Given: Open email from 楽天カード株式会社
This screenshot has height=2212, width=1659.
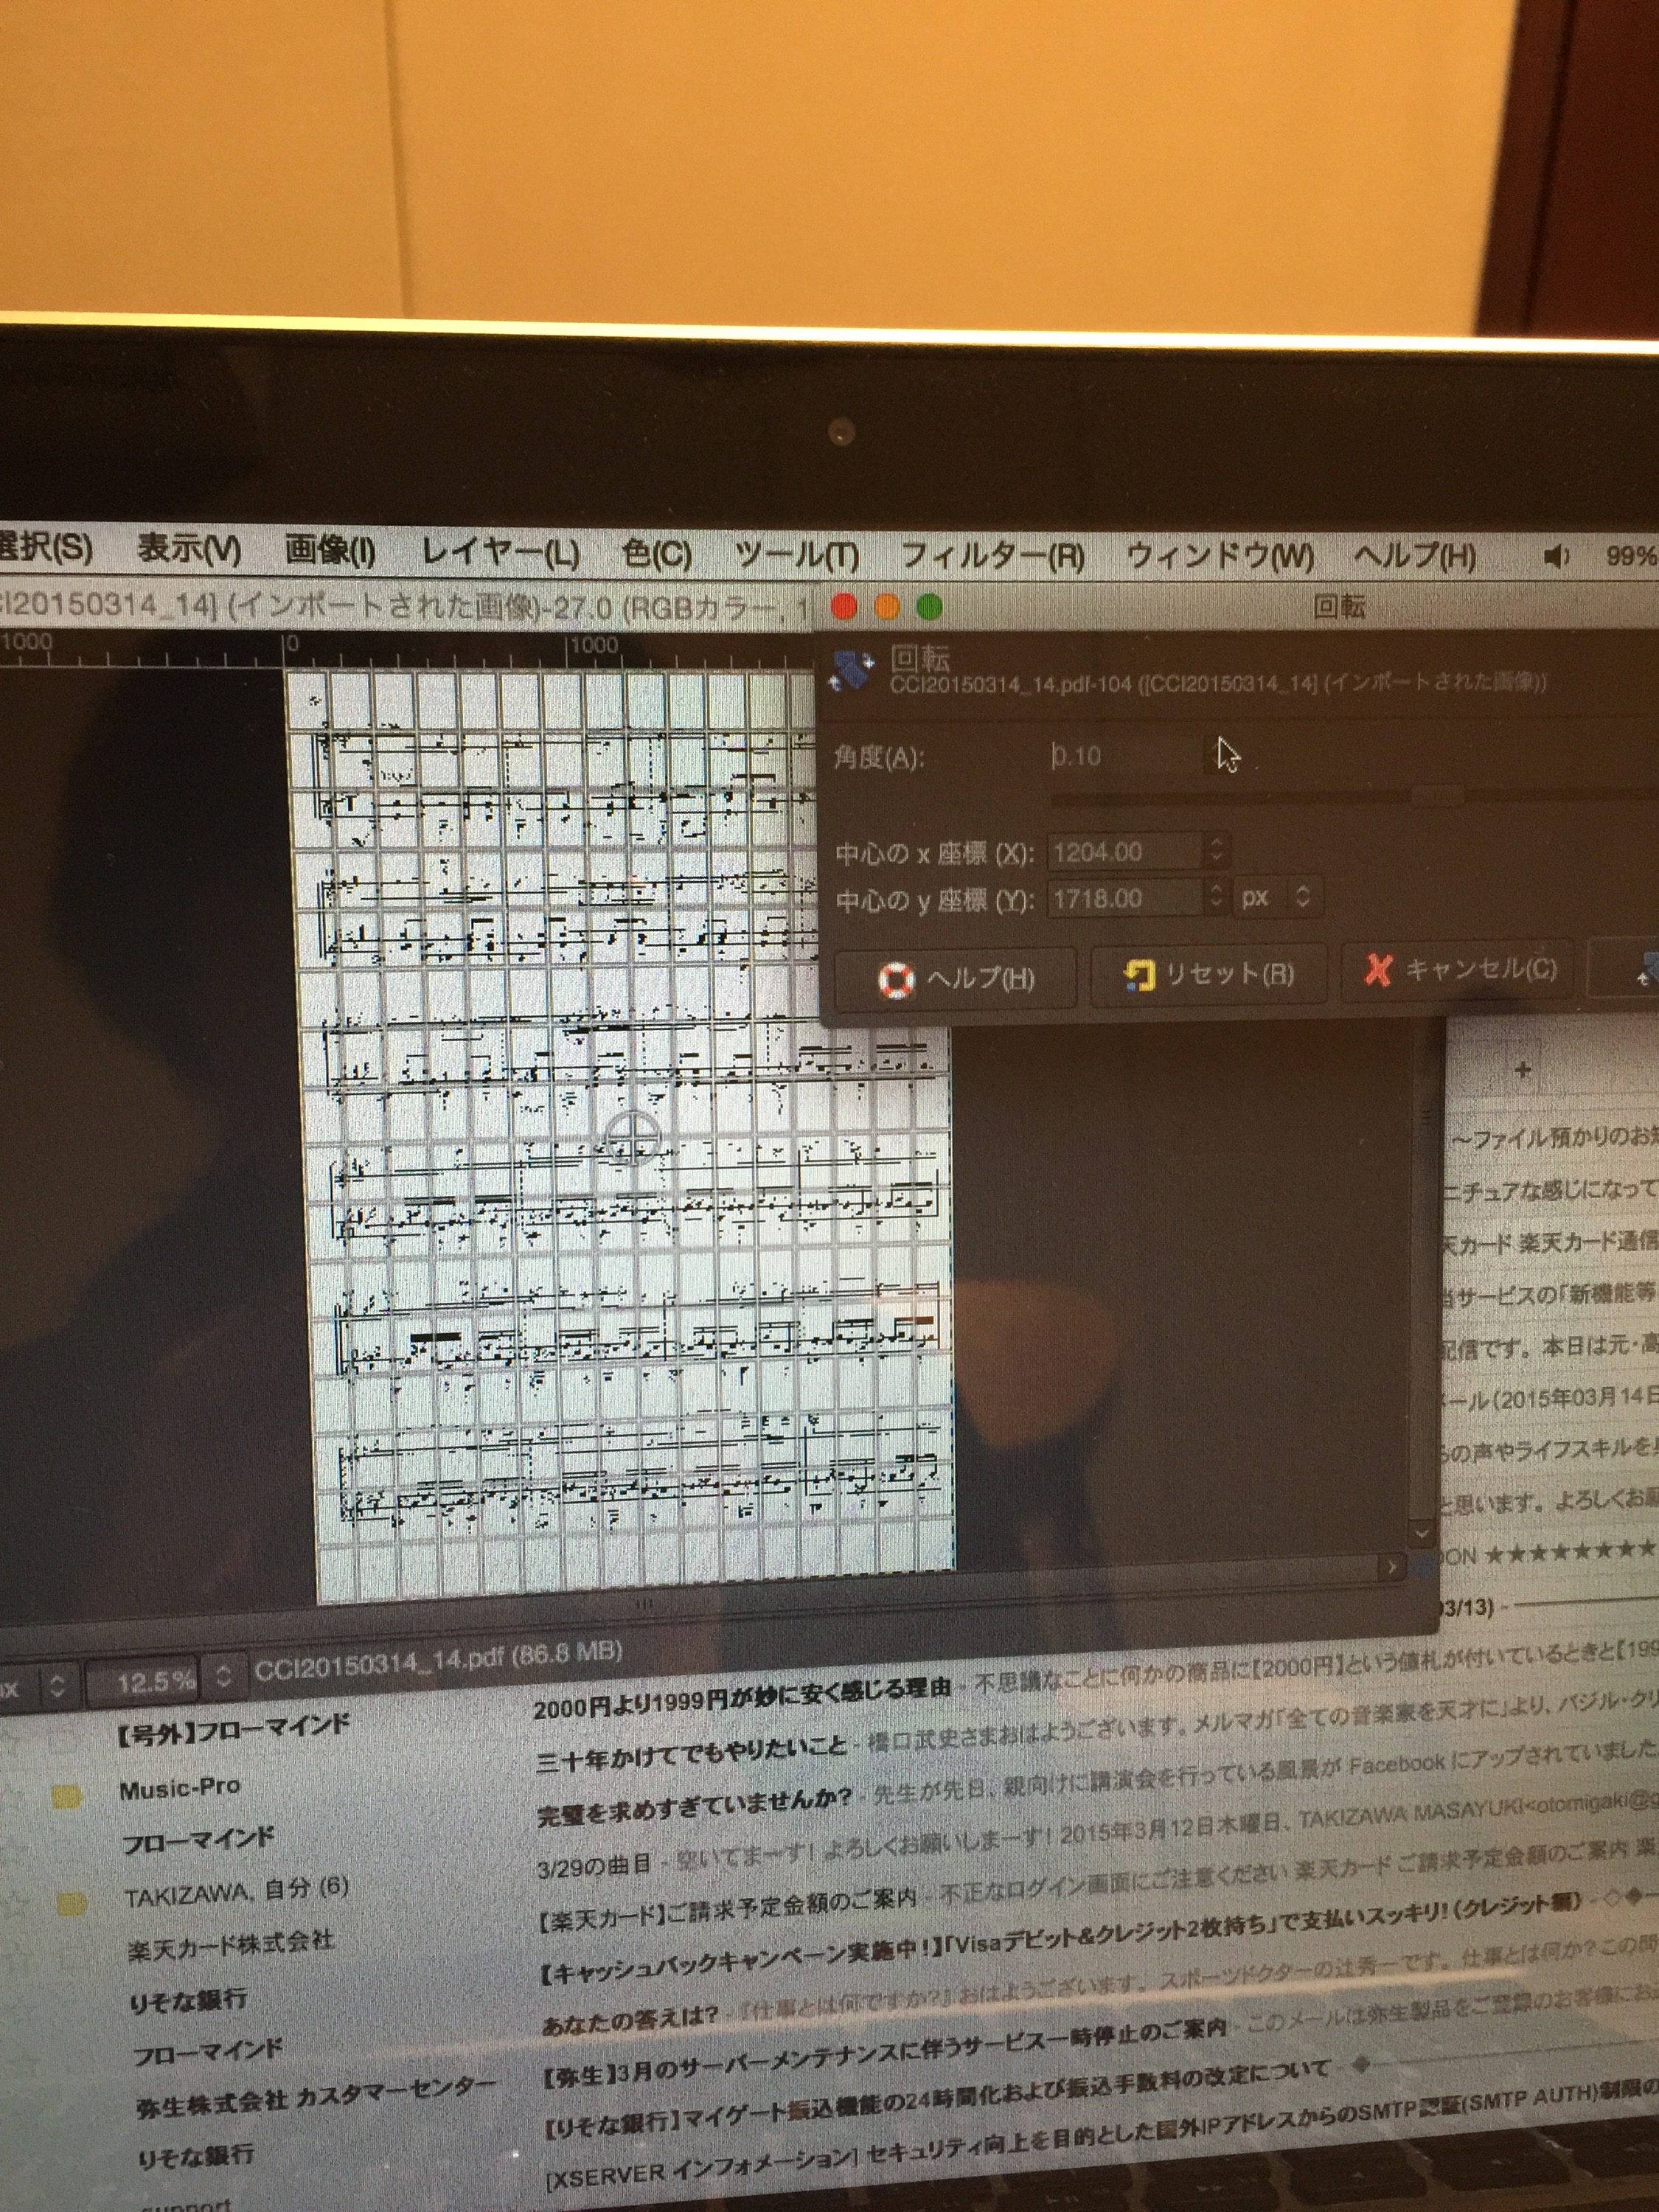Looking at the screenshot, I should [230, 1945].
